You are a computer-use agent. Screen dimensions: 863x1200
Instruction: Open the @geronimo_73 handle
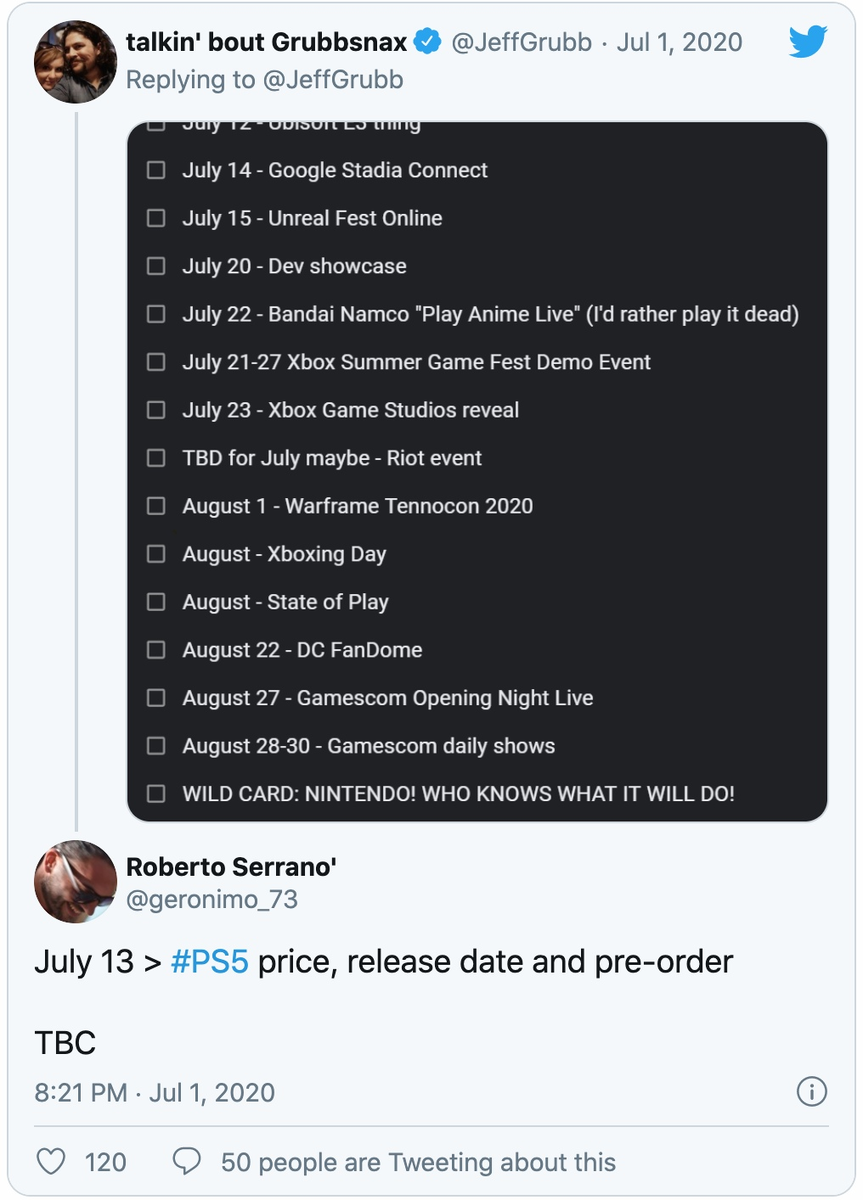tap(212, 899)
